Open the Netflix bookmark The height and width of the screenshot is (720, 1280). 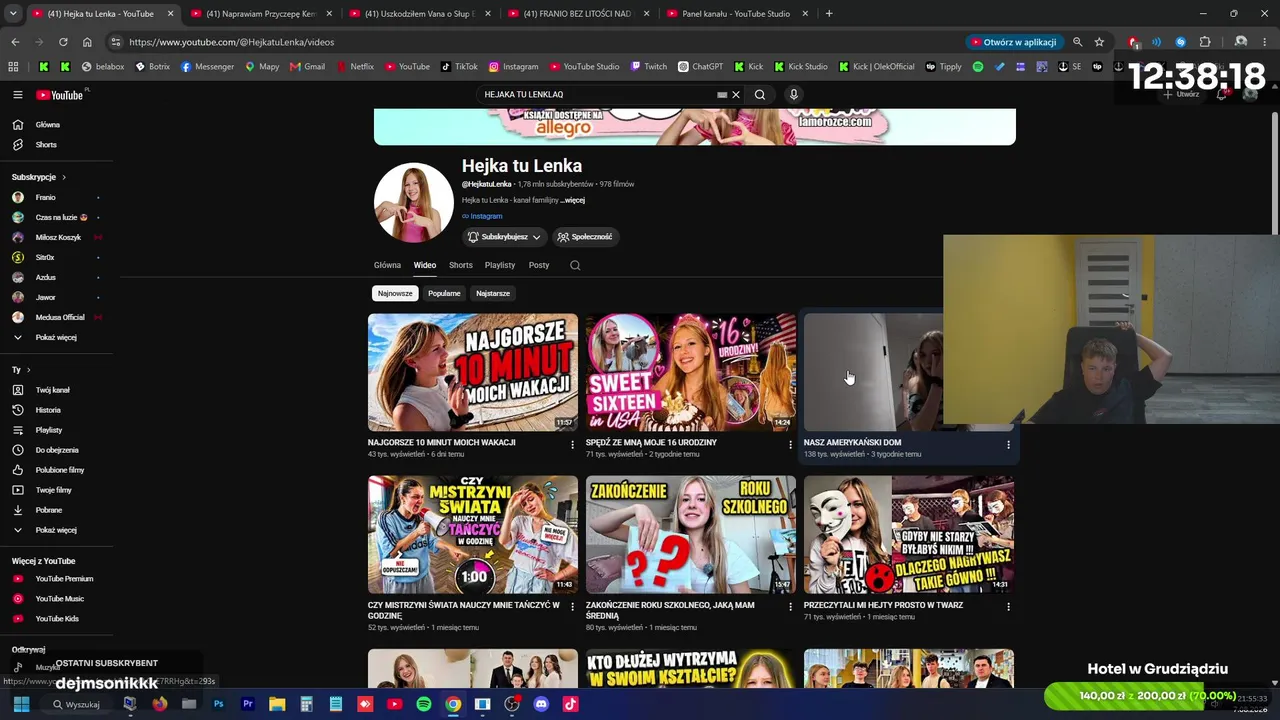(355, 67)
